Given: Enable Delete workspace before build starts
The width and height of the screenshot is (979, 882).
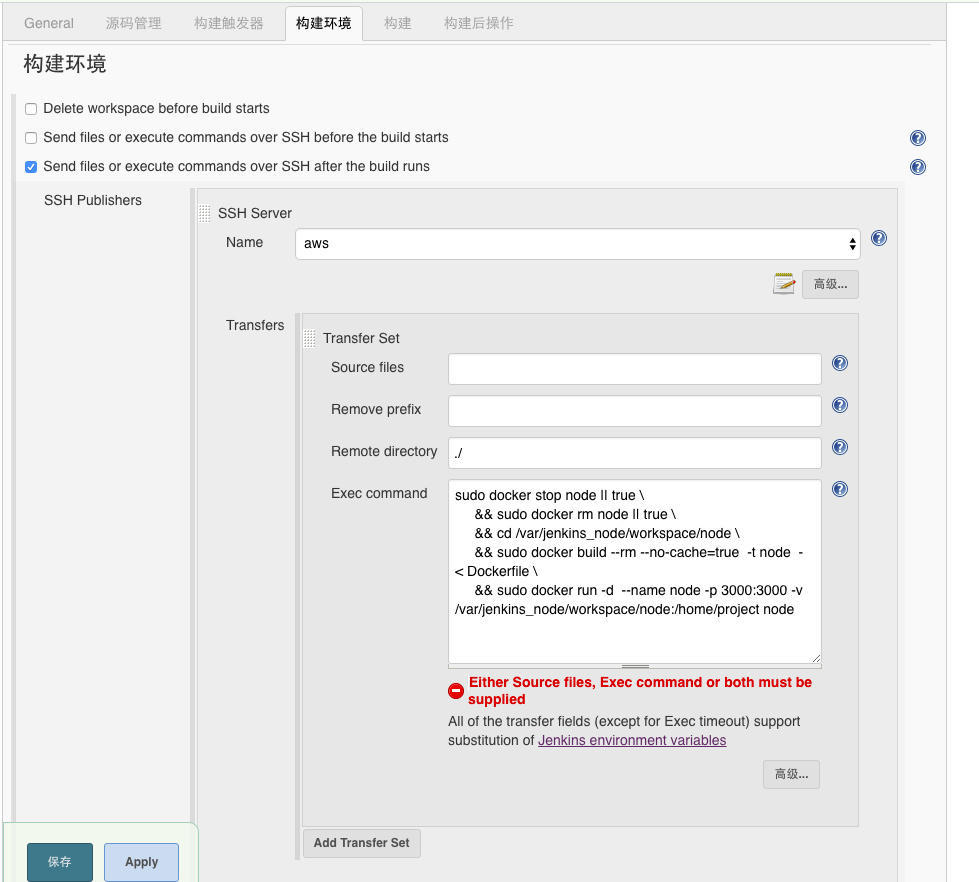Looking at the screenshot, I should (31, 109).
